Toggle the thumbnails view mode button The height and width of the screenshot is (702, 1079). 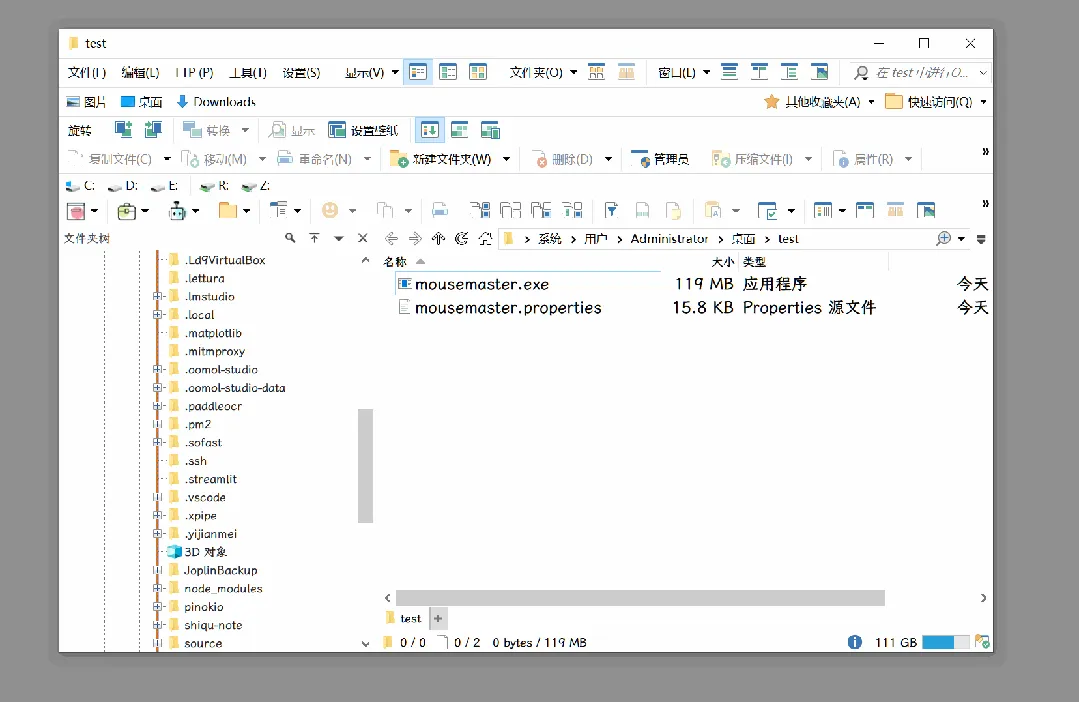pos(478,72)
